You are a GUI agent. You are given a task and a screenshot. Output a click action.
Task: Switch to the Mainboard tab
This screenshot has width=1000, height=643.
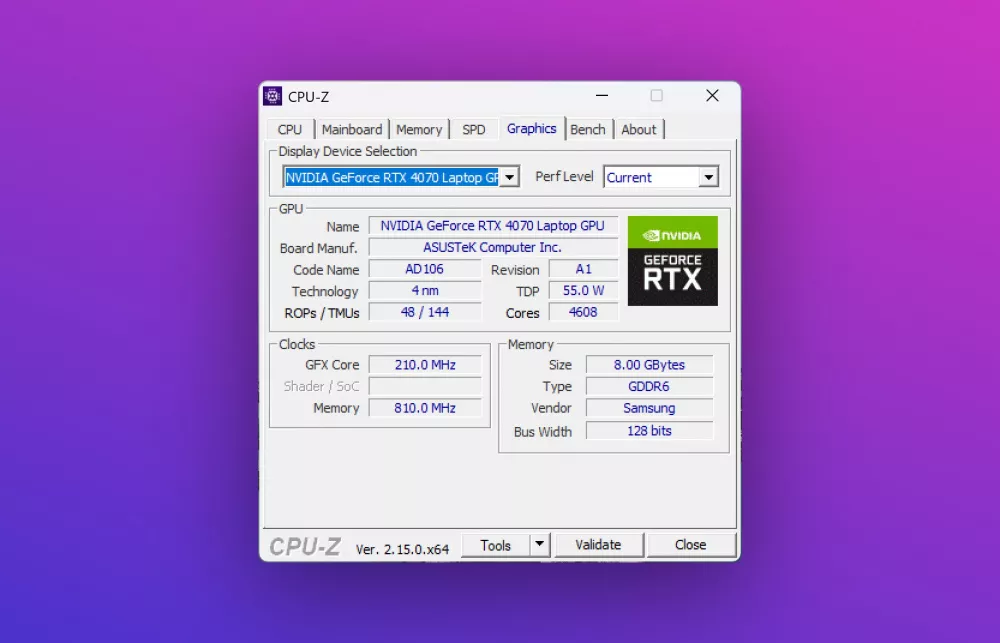pyautogui.click(x=351, y=129)
